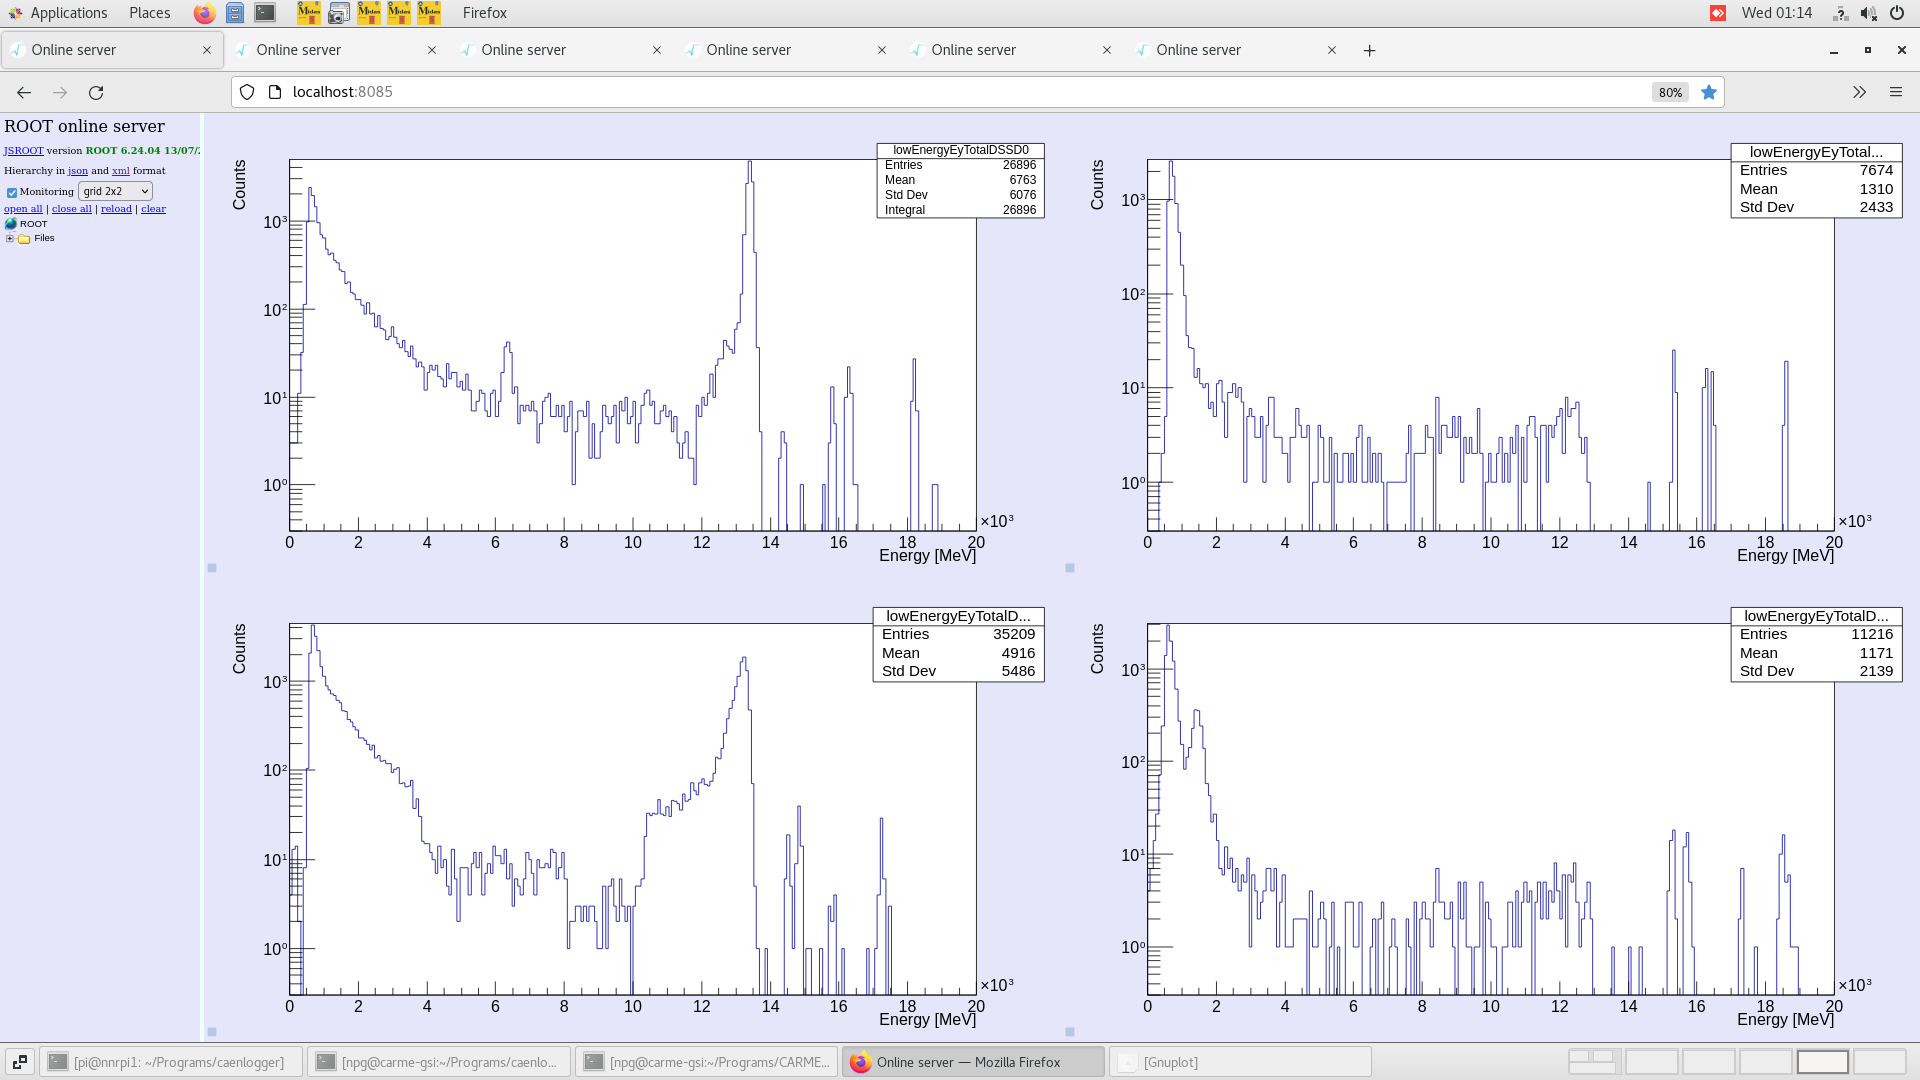This screenshot has height=1080, width=1920.
Task: Expand the Files tree node
Action: (x=10, y=239)
